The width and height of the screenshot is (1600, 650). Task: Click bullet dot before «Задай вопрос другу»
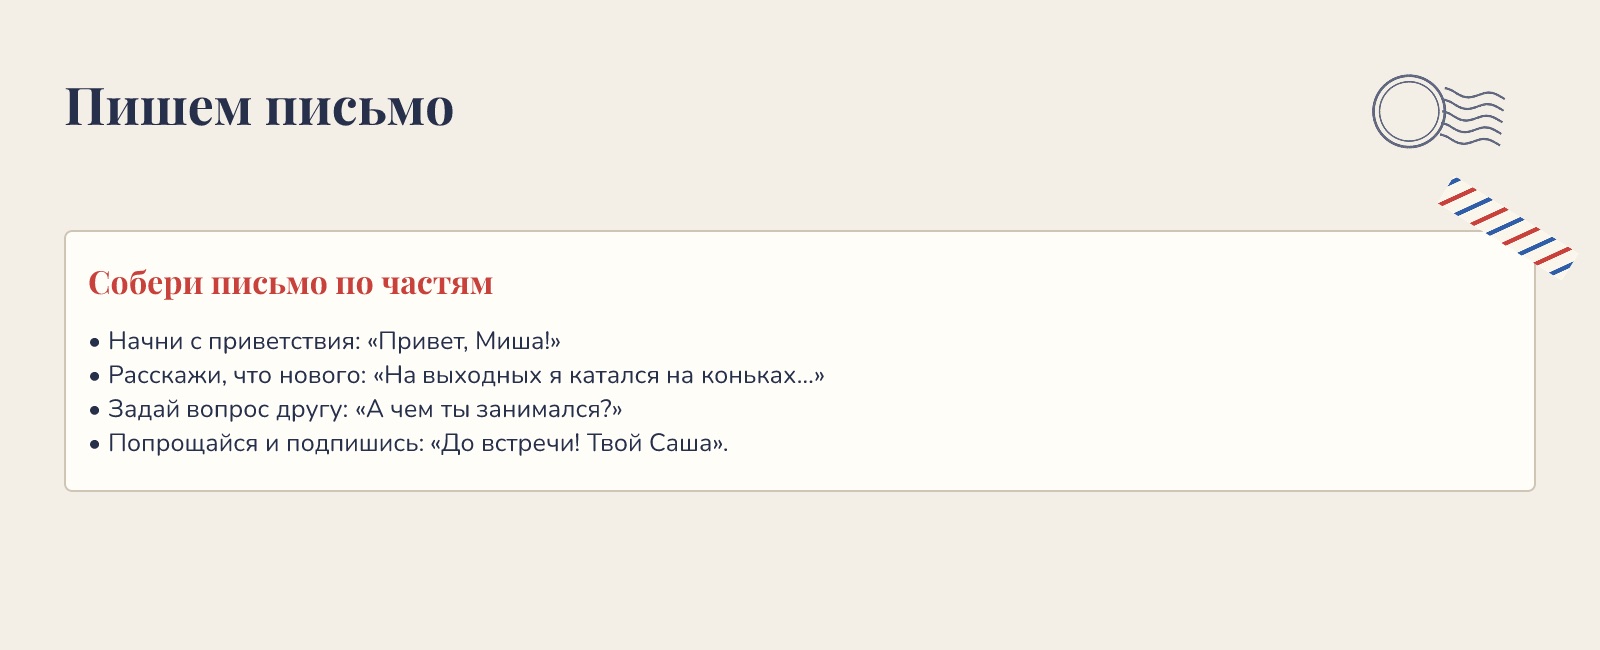pos(95,410)
